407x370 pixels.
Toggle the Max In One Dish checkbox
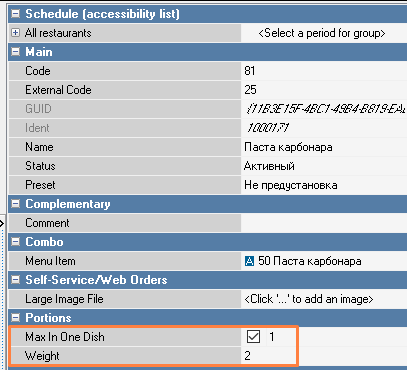click(x=253, y=337)
